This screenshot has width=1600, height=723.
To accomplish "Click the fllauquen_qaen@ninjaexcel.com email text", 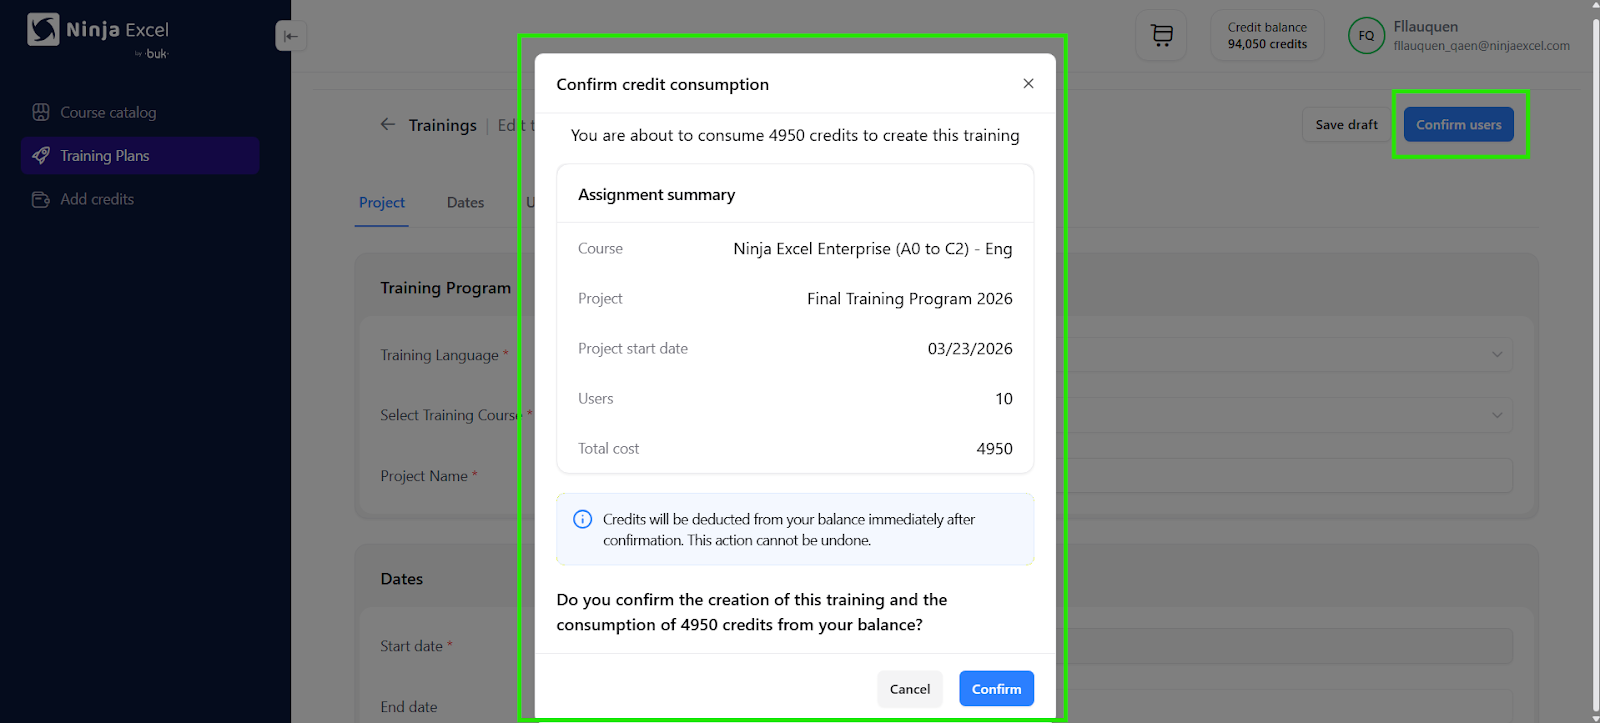I will pyautogui.click(x=1481, y=46).
